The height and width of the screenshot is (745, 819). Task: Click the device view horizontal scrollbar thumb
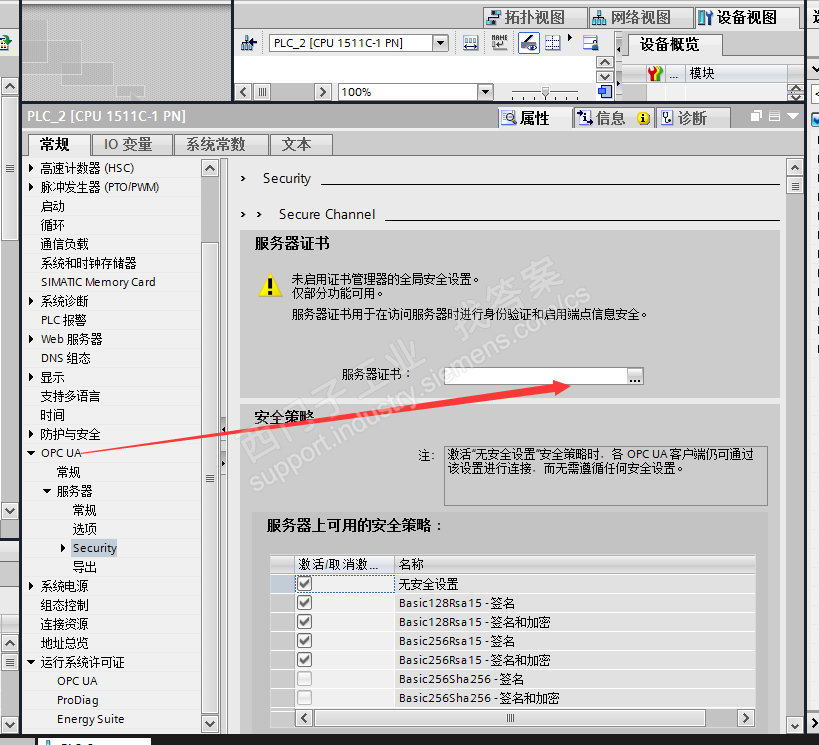pos(263,92)
